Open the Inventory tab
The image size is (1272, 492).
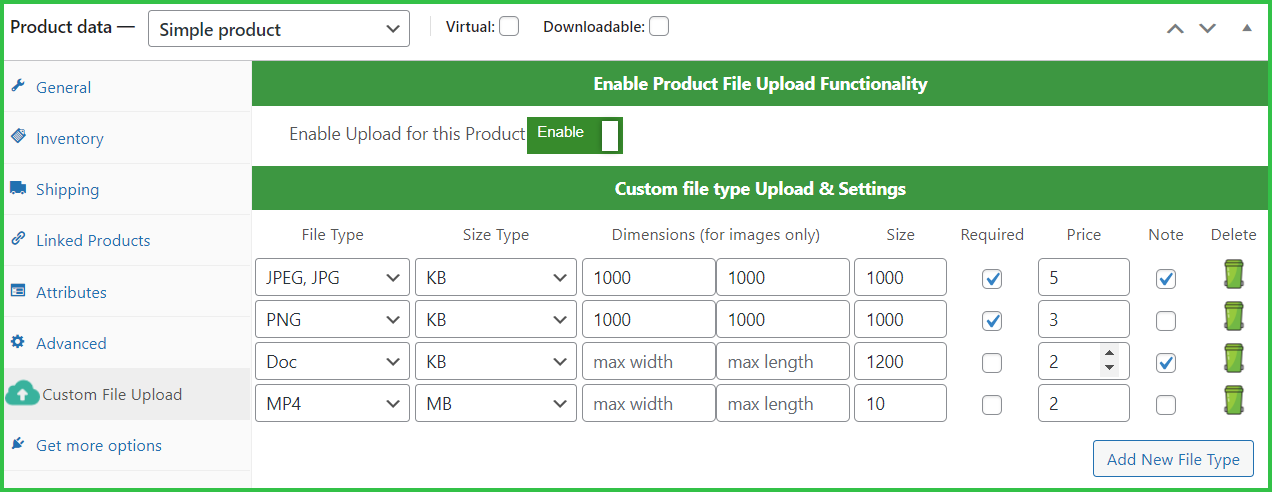[69, 139]
